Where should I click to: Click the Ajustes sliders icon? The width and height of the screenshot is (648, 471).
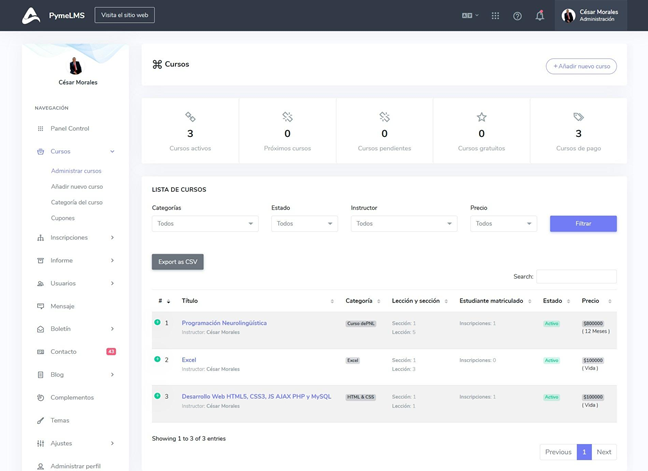point(40,443)
